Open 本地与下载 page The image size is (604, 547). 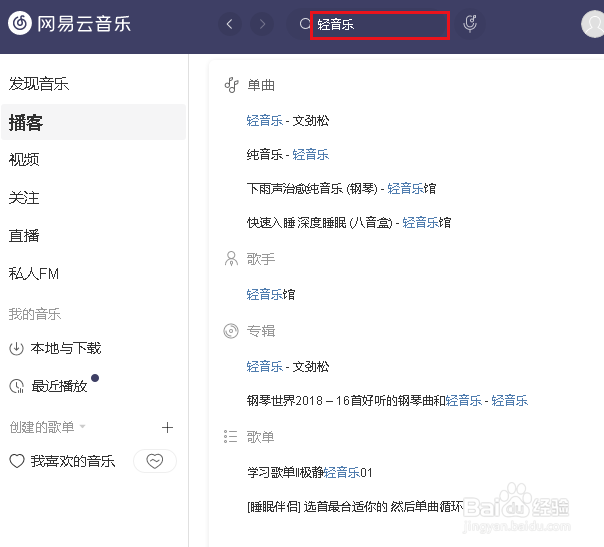pos(66,348)
